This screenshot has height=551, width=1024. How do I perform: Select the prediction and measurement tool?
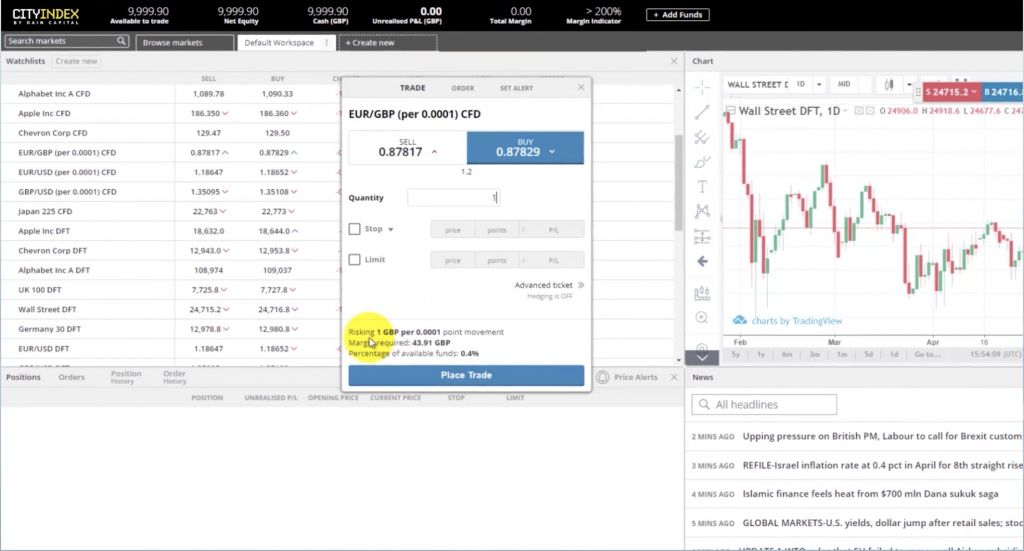coord(702,236)
